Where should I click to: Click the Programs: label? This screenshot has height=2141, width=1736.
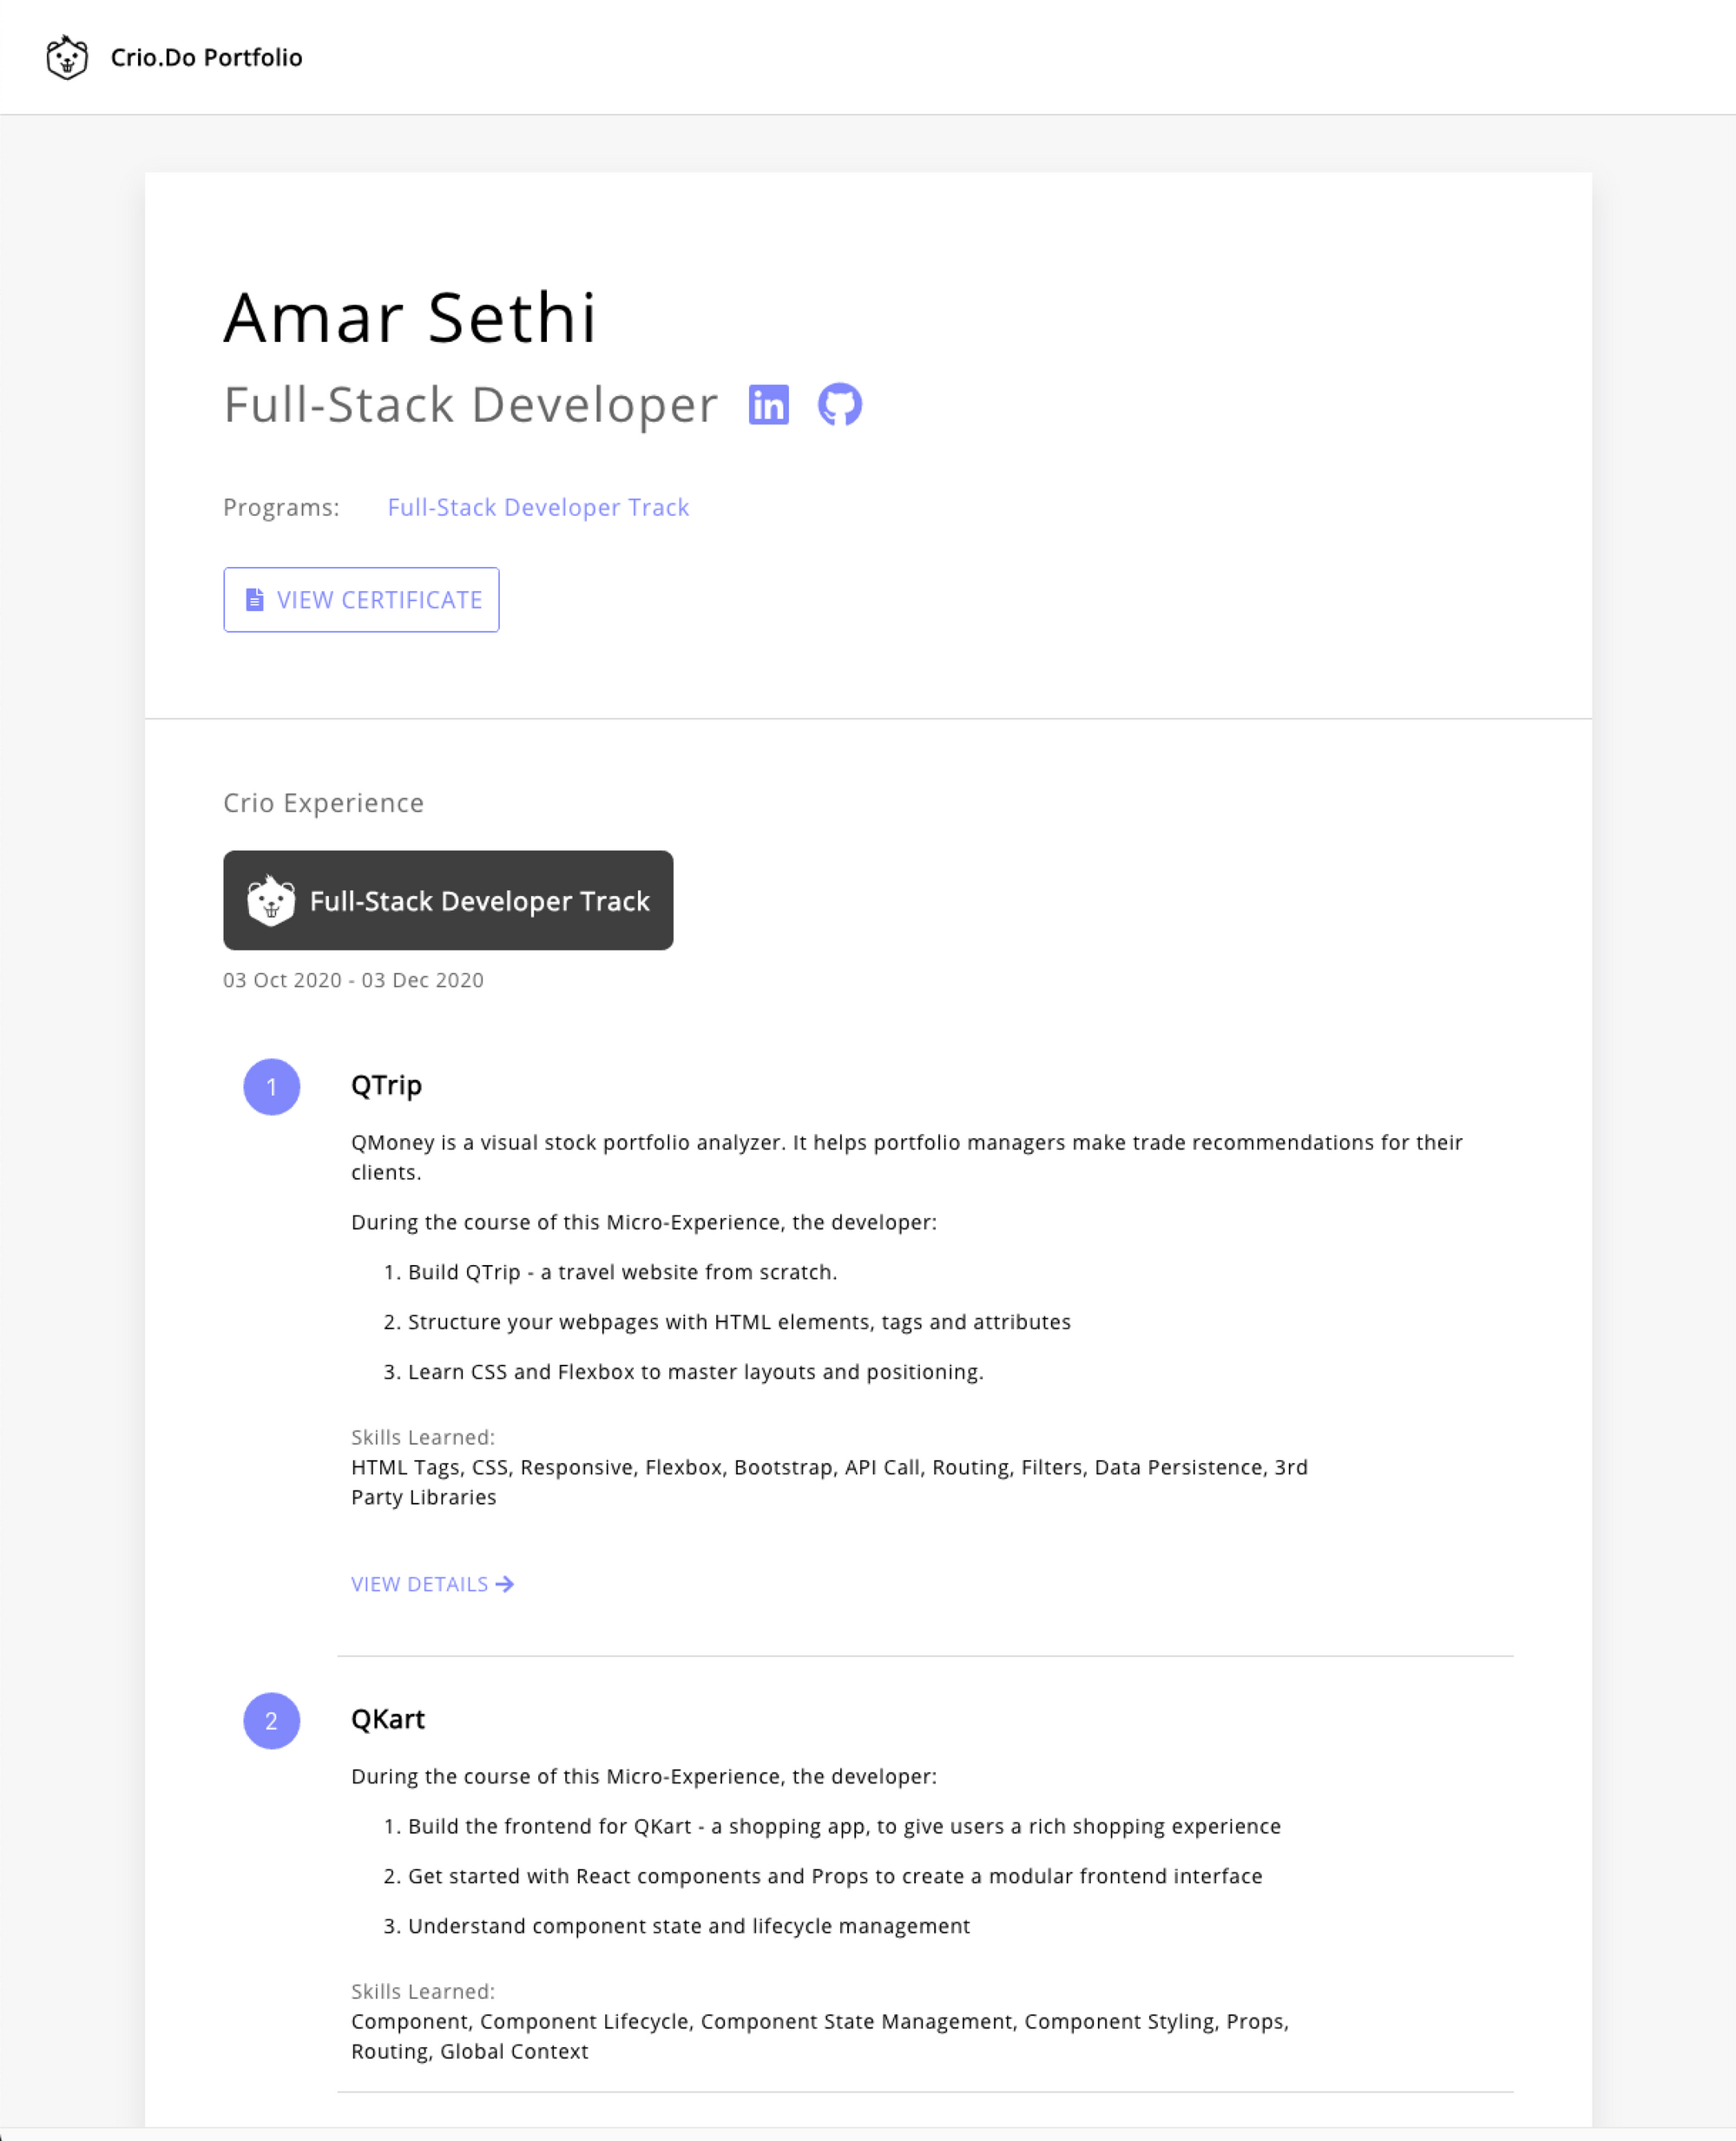[281, 508]
